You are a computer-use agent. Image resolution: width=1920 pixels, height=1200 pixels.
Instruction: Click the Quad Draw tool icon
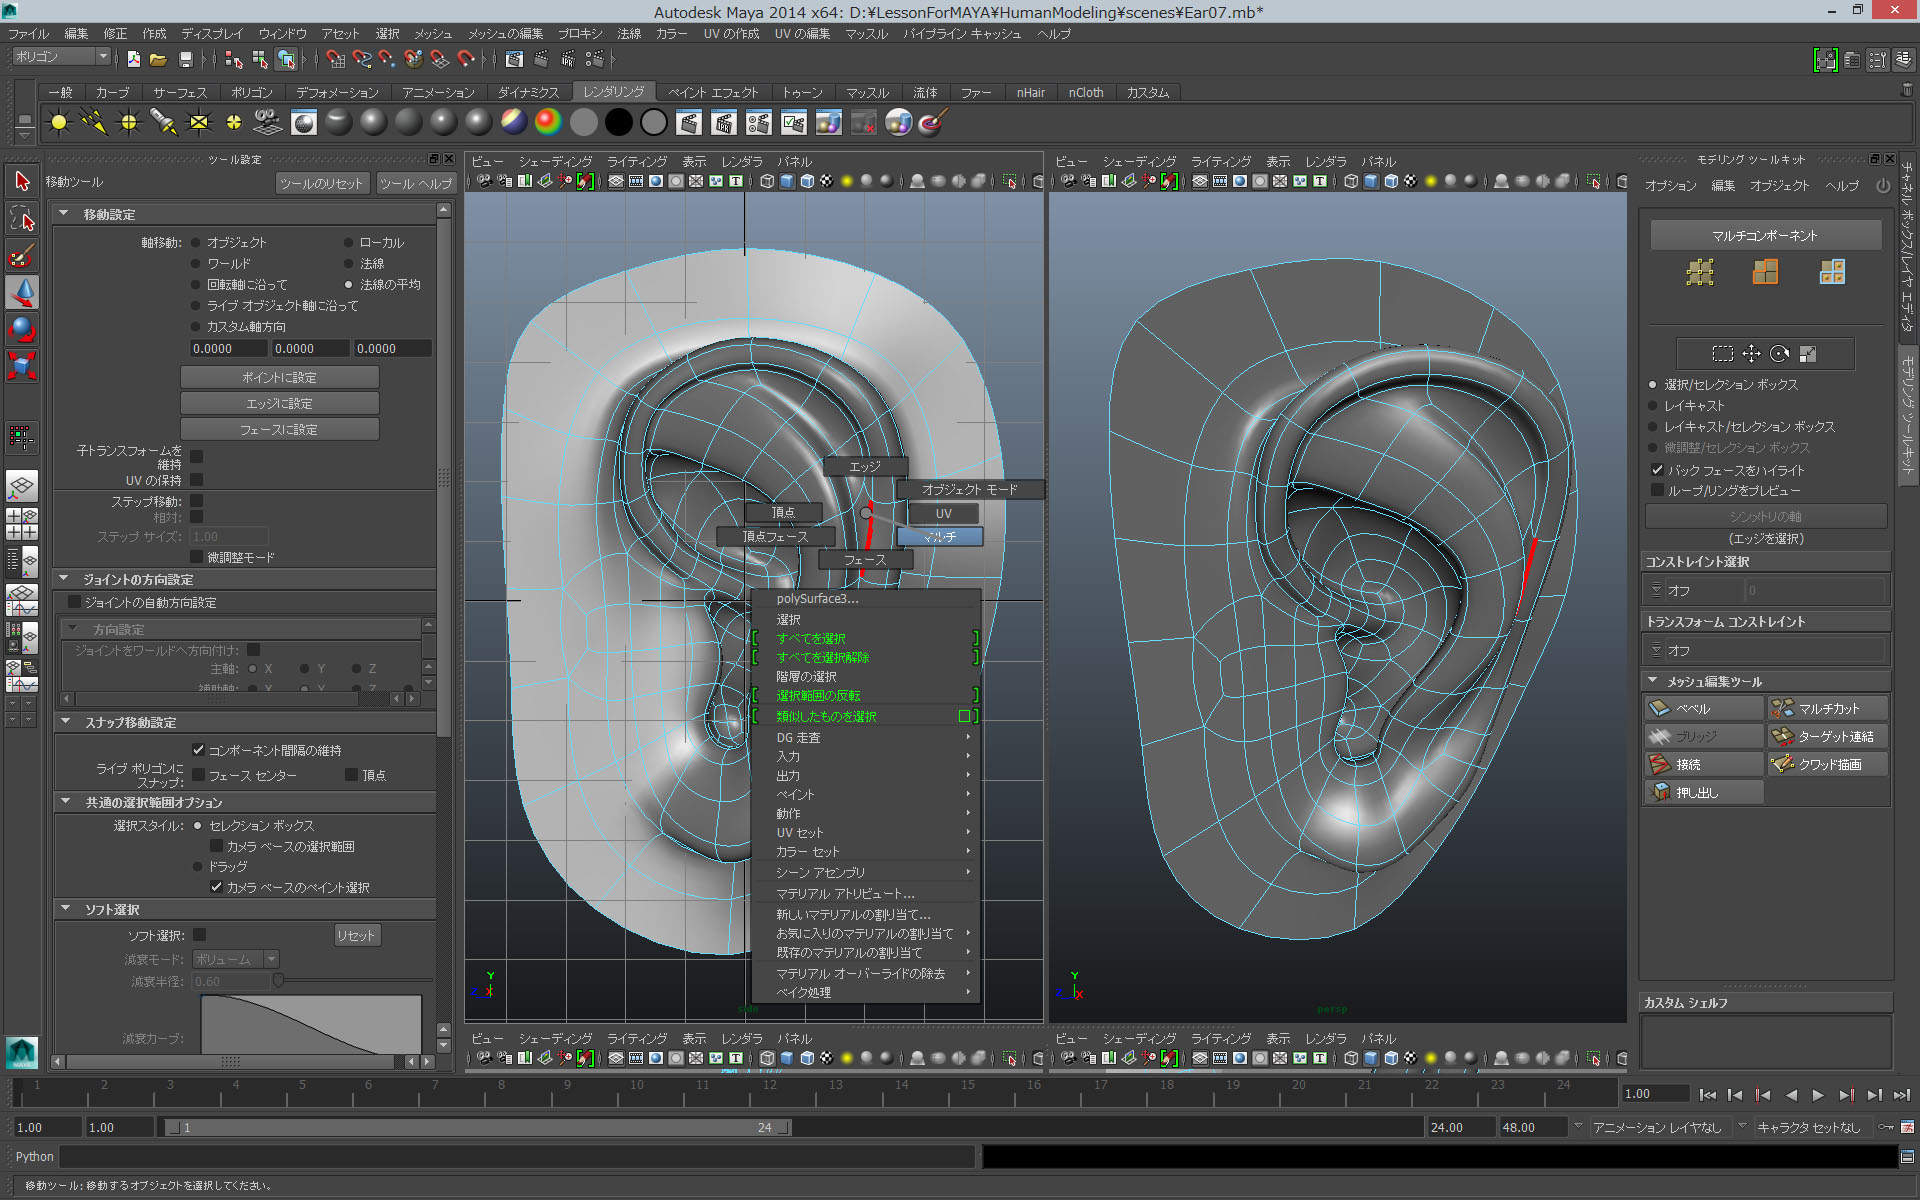coord(1782,764)
